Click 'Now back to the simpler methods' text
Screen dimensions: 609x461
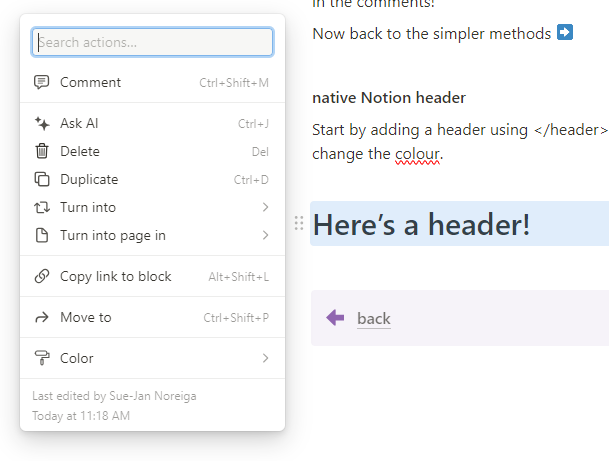coord(432,34)
